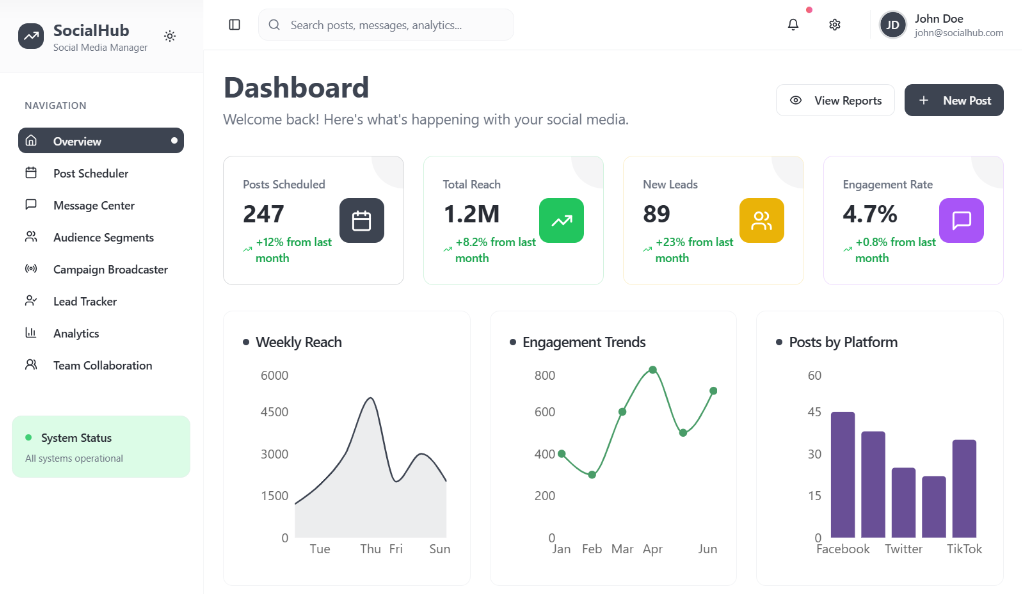Create a post with New Post button
Image resolution: width=1022 pixels, height=594 pixels.
tap(953, 100)
